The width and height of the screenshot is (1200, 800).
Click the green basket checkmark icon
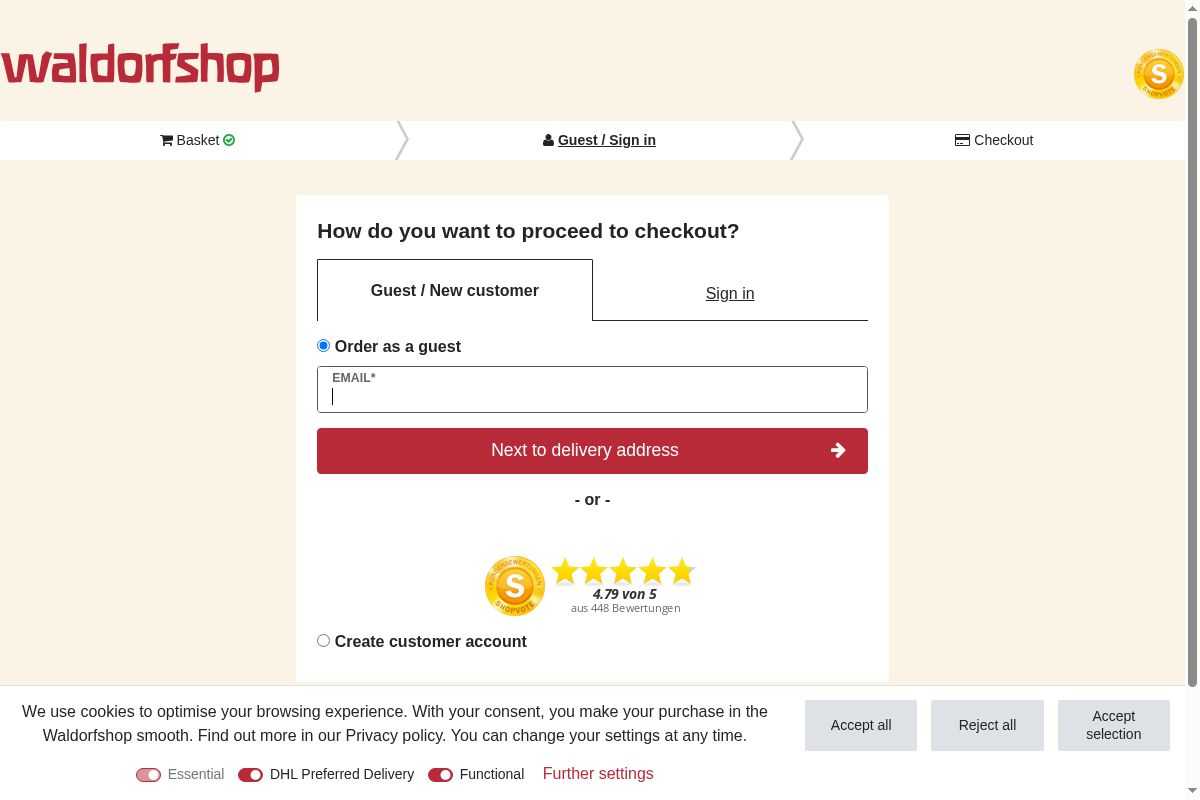tap(229, 140)
